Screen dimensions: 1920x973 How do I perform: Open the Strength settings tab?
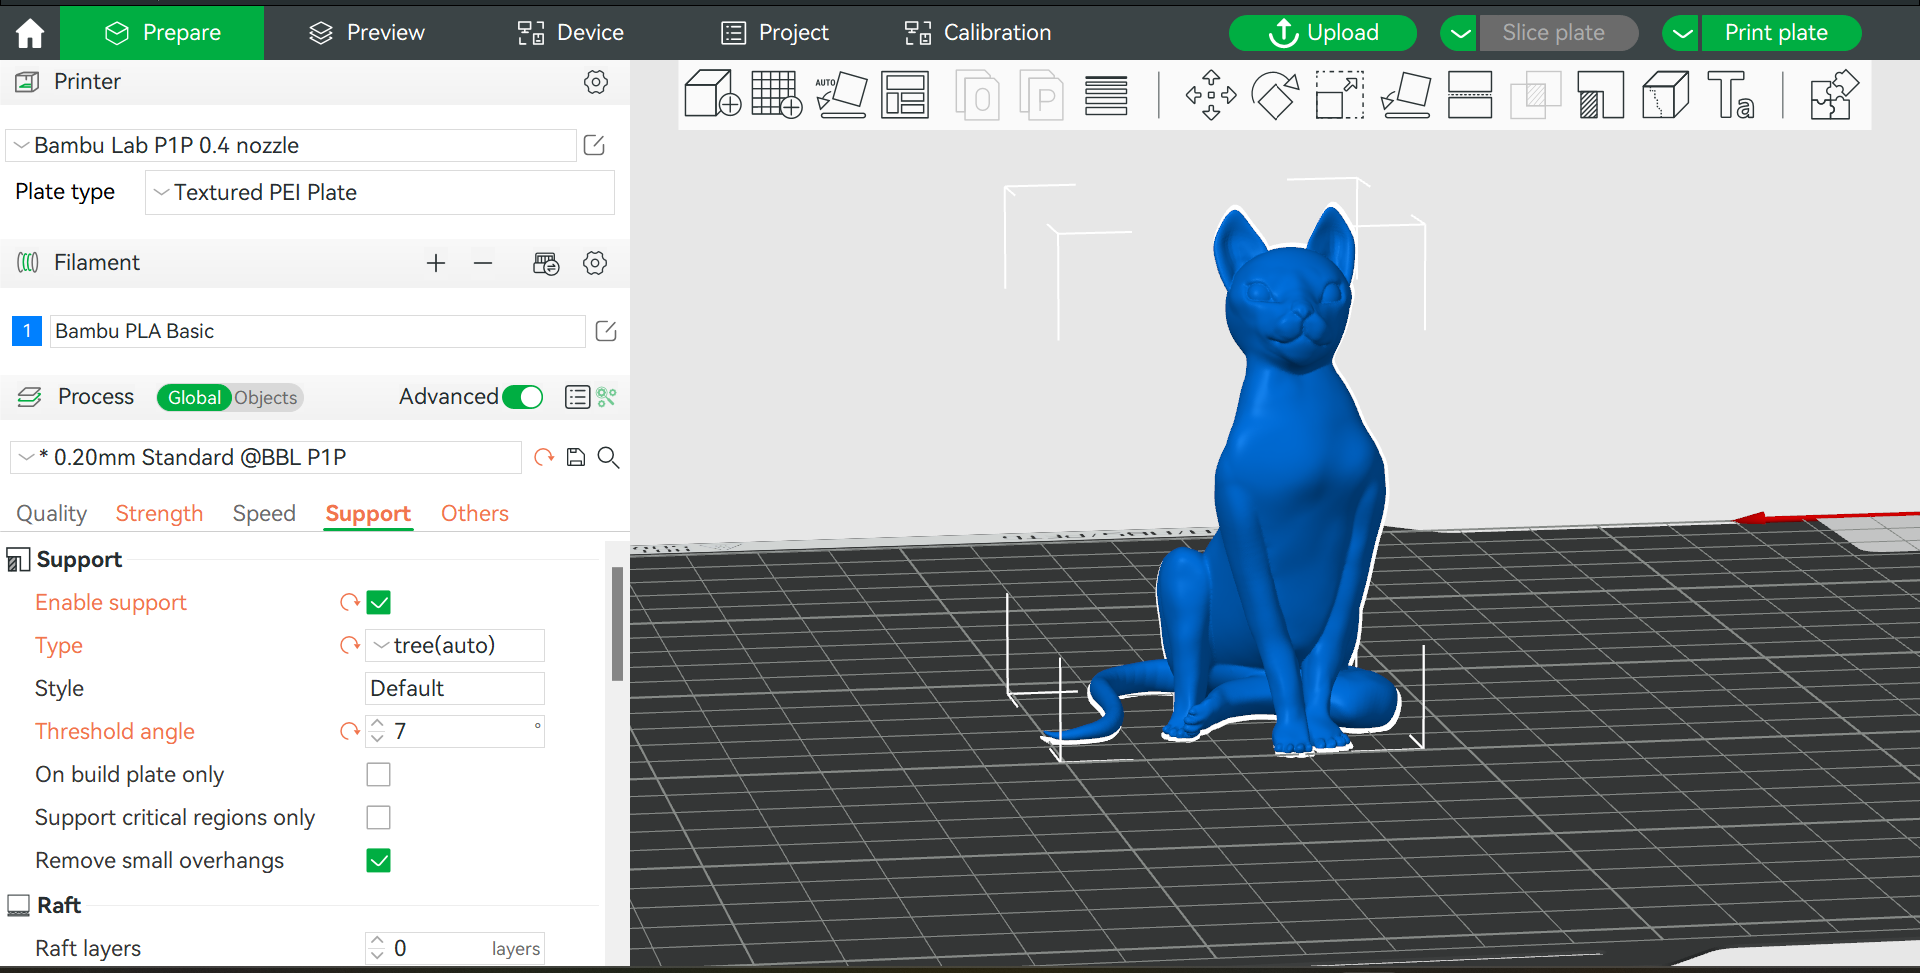click(159, 513)
